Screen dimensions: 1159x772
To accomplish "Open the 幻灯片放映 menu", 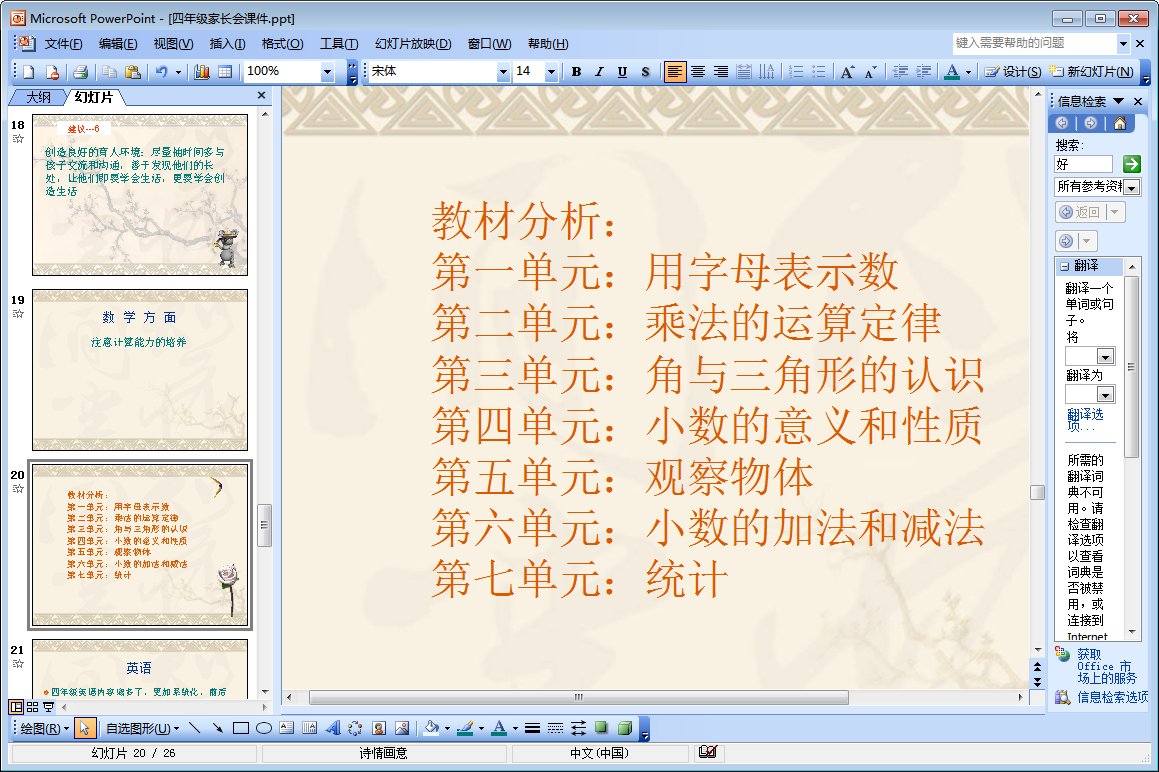I will pos(413,44).
